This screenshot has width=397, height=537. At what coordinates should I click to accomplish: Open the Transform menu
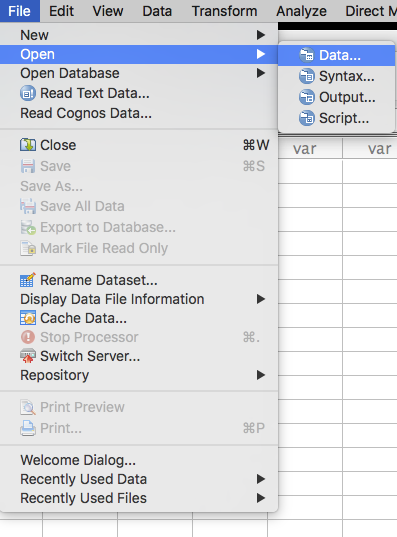click(224, 11)
